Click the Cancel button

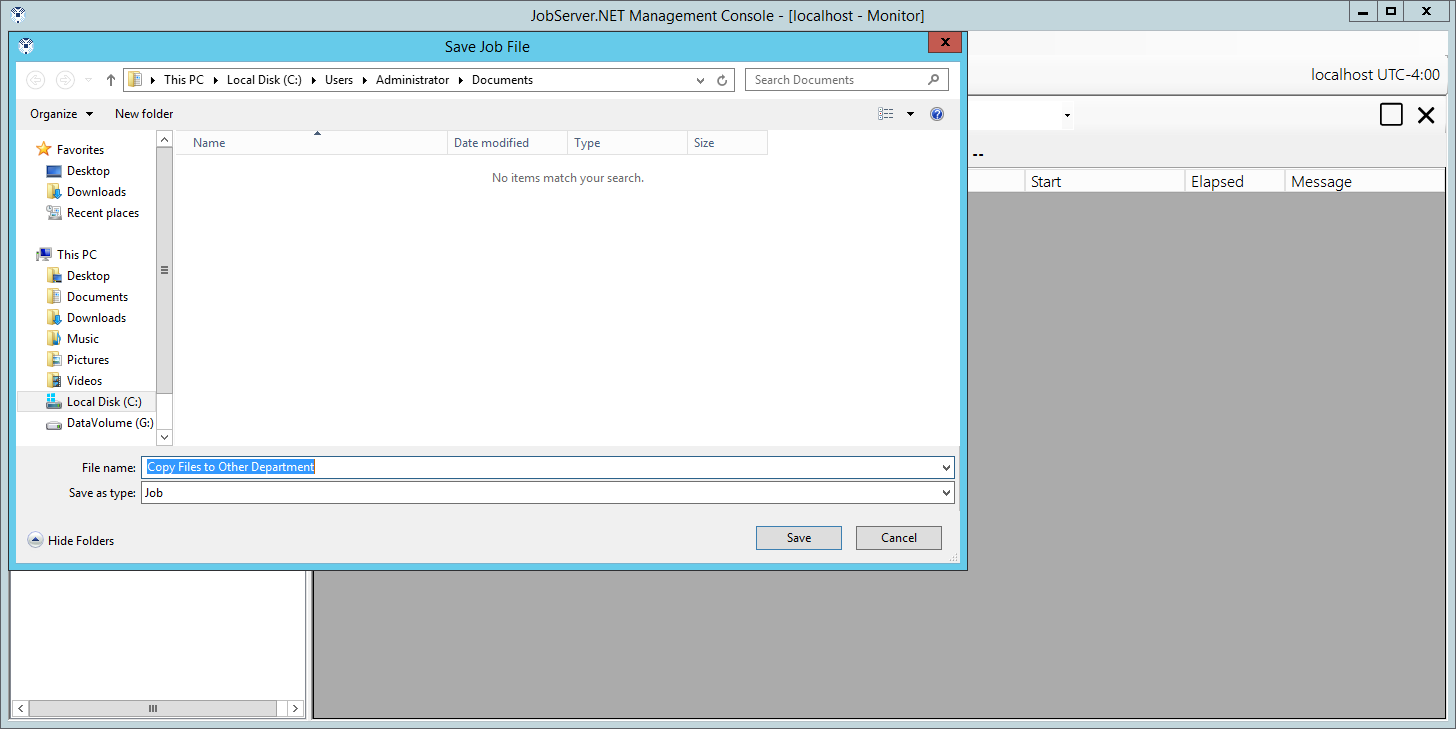(x=898, y=538)
